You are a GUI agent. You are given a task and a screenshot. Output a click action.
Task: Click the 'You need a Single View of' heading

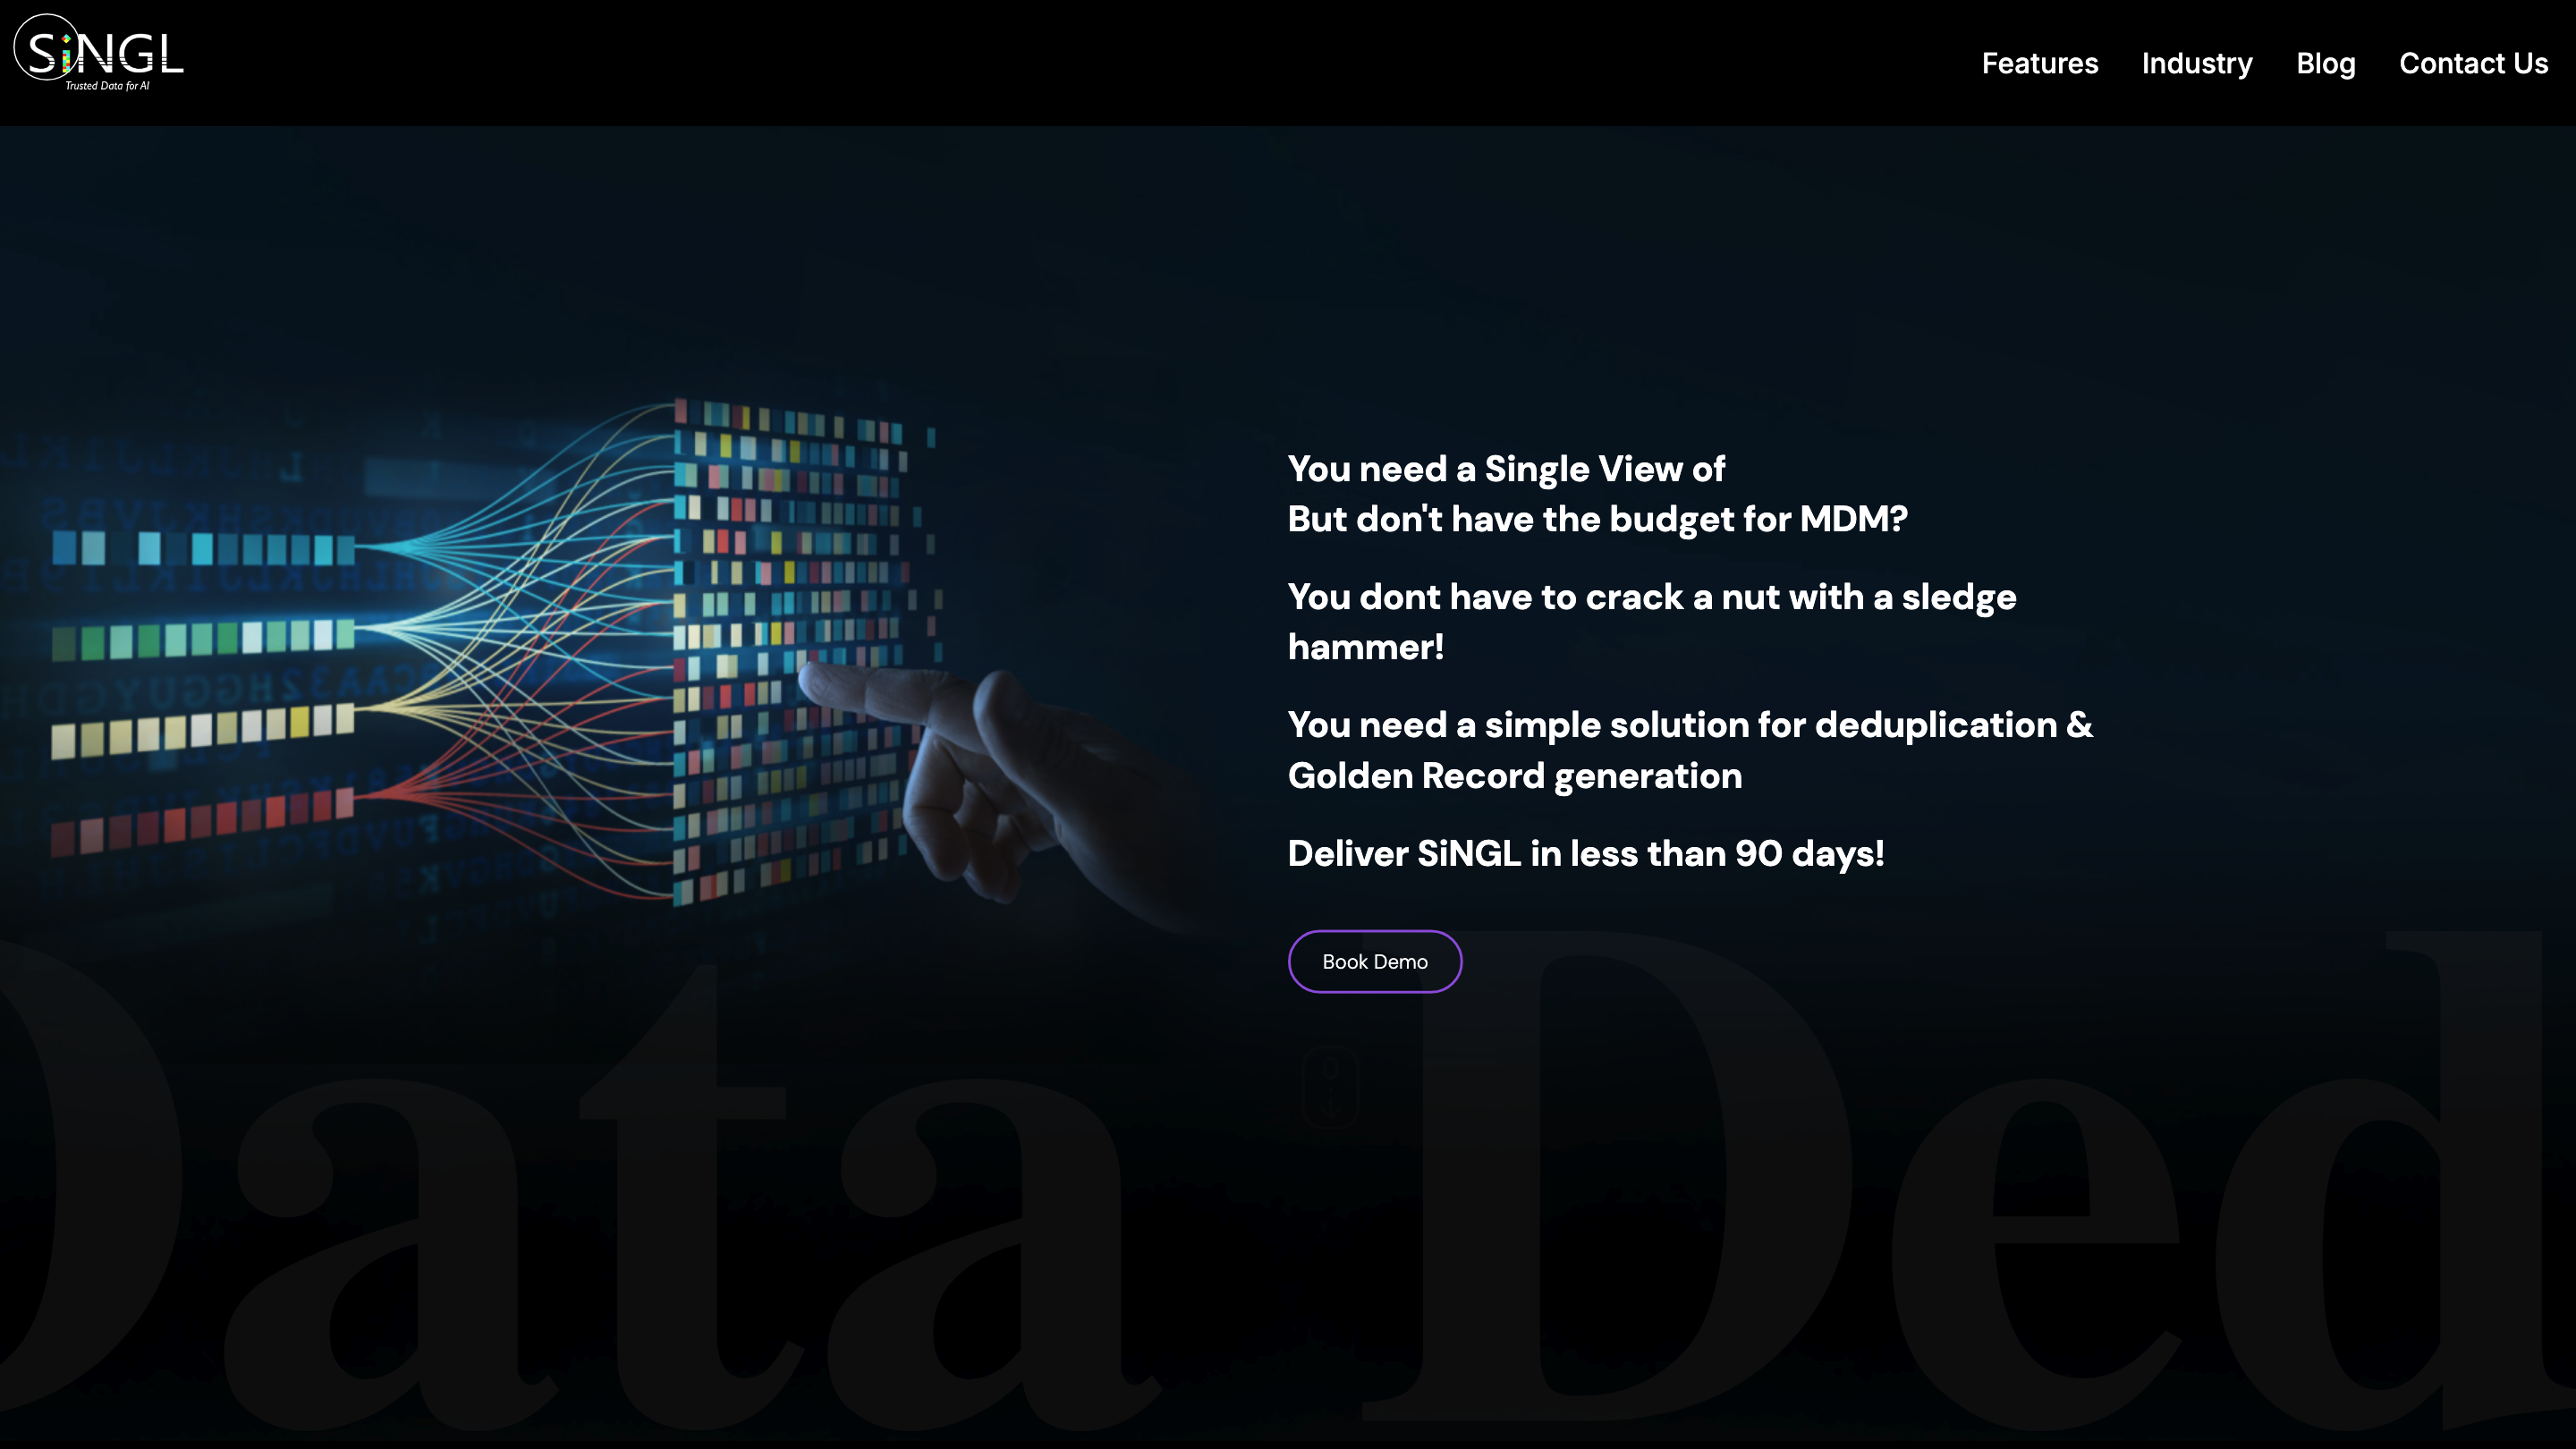pos(1505,469)
